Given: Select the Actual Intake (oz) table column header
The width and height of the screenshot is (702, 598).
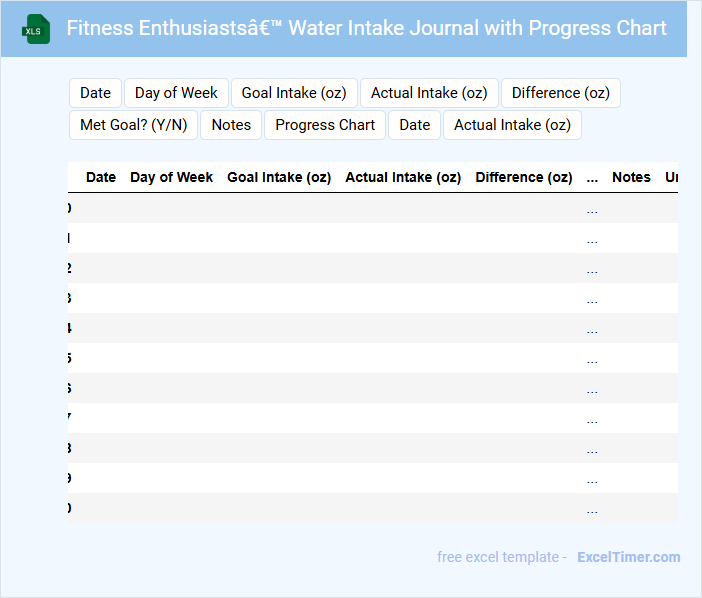Looking at the screenshot, I should 403,177.
